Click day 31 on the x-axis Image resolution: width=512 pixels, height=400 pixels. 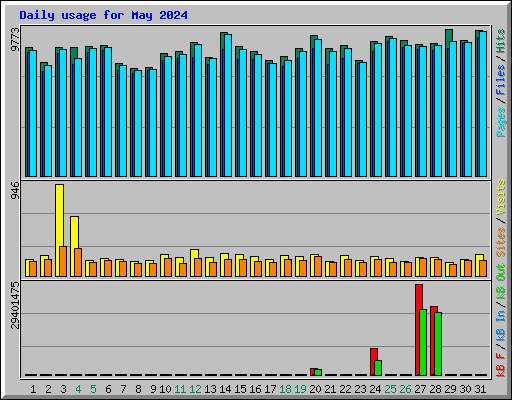point(480,389)
